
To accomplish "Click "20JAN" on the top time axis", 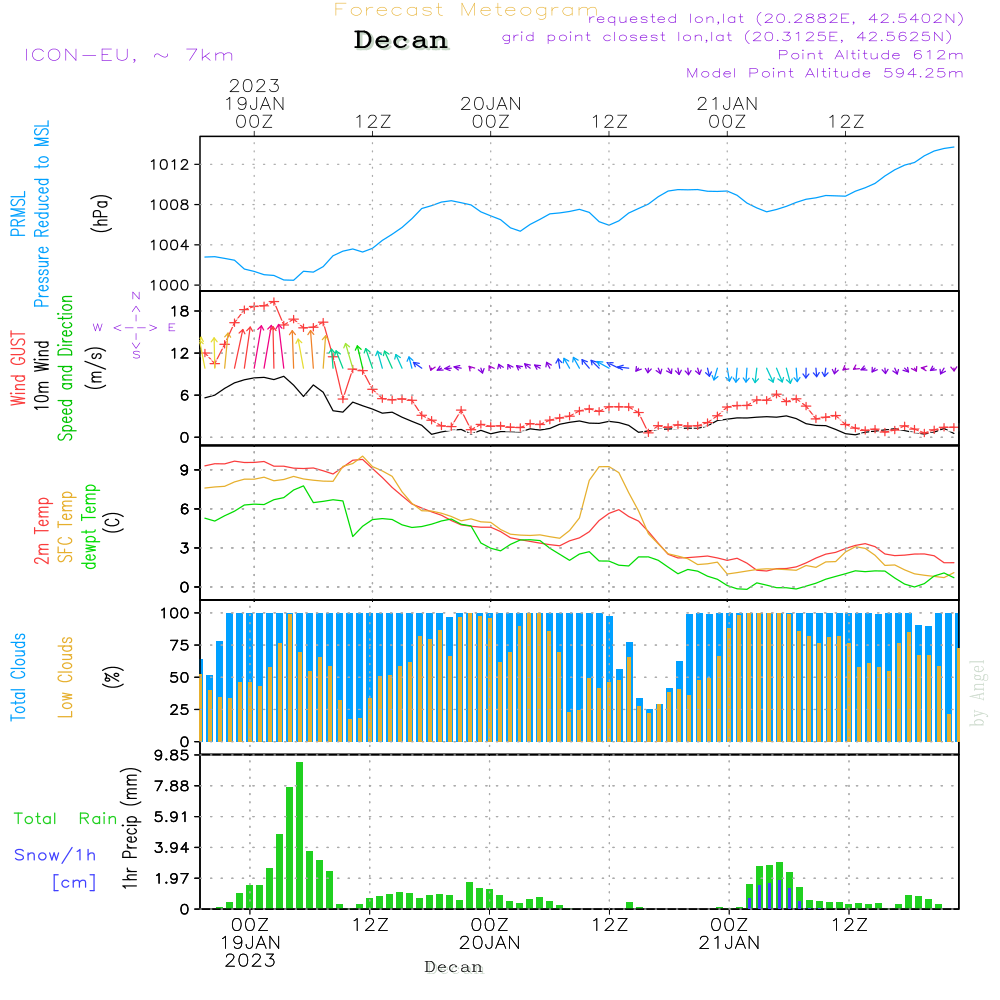I will [x=490, y=104].
